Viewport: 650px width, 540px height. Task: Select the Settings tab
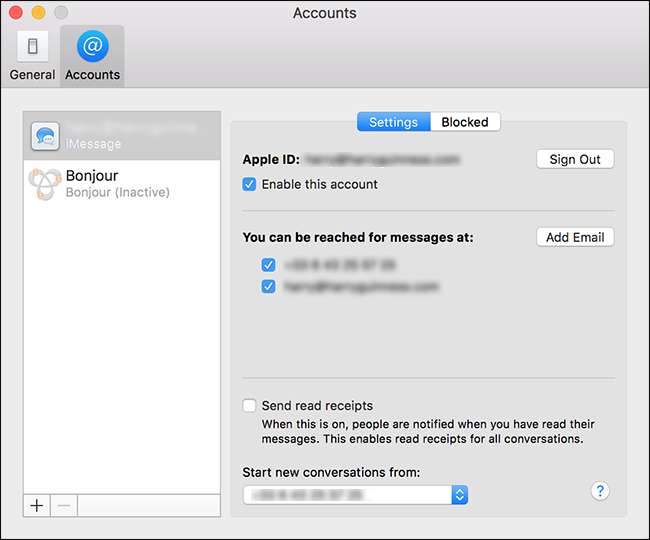393,122
